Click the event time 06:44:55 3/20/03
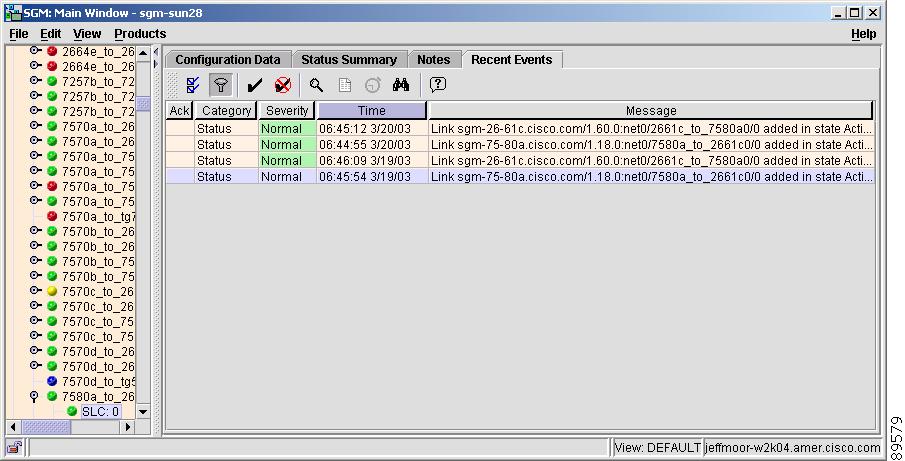The height and width of the screenshot is (461, 905). pyautogui.click(x=365, y=145)
